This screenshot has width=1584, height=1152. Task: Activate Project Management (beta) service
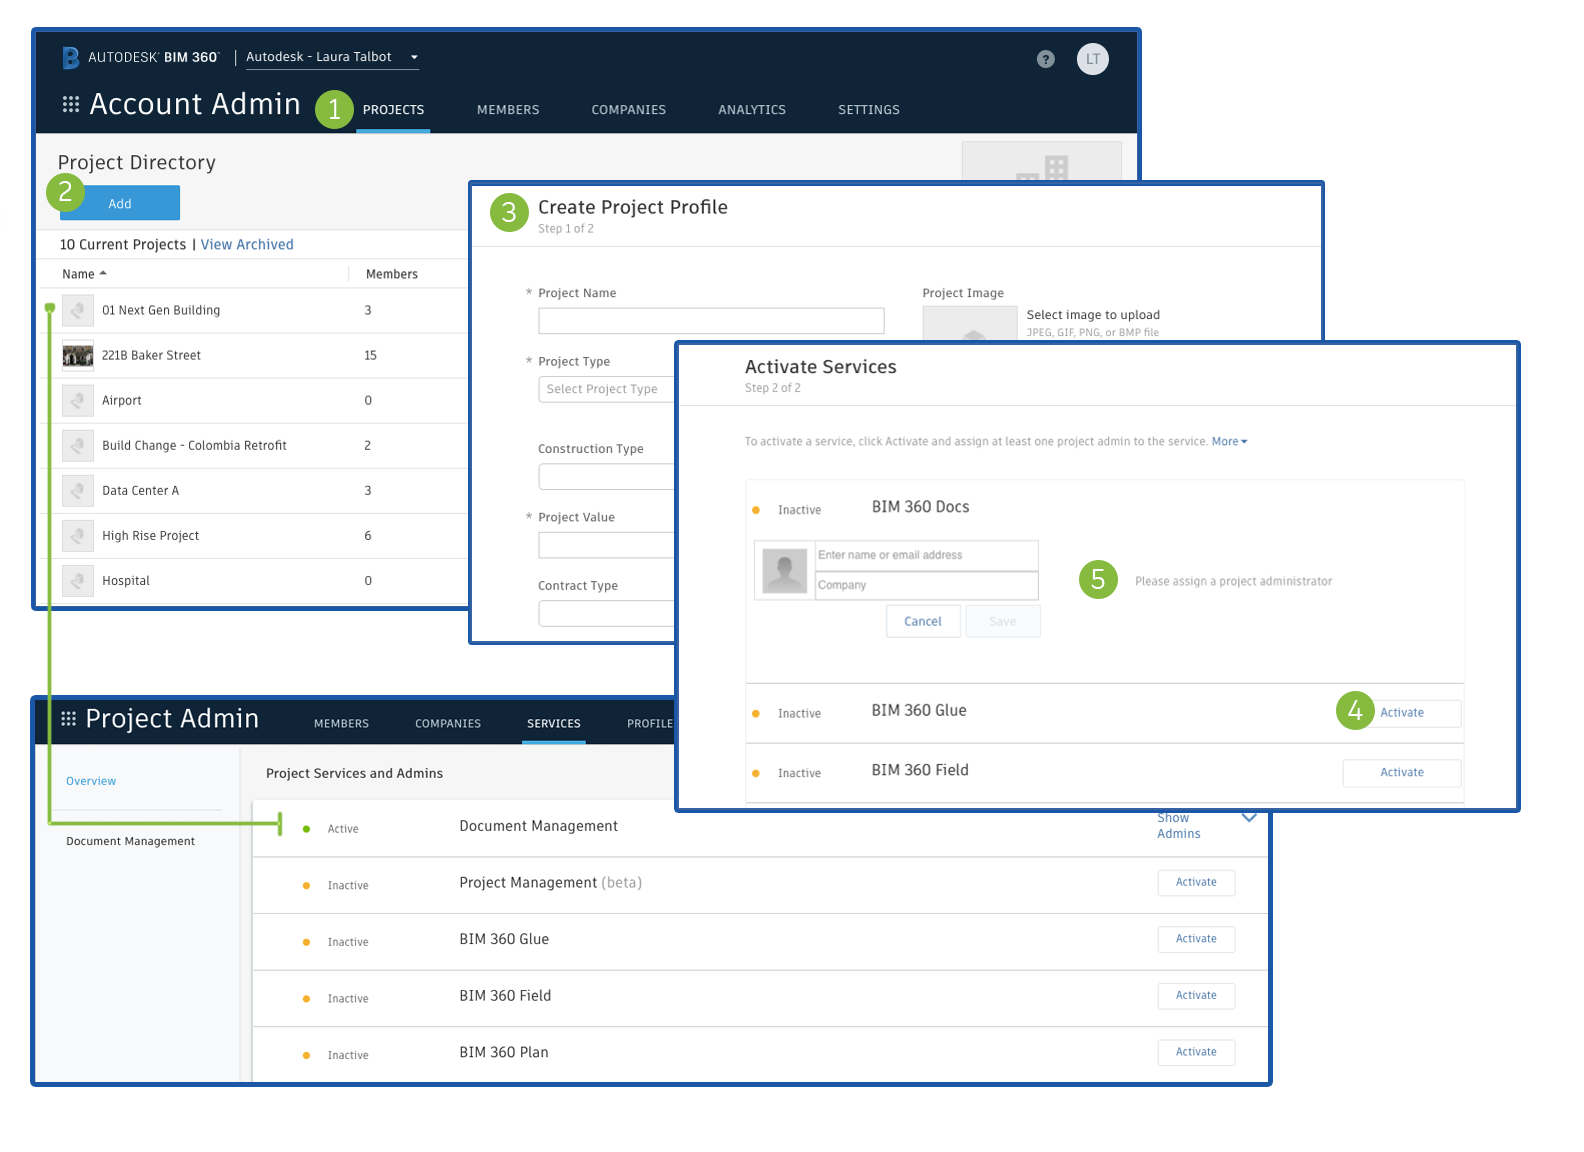point(1196,883)
